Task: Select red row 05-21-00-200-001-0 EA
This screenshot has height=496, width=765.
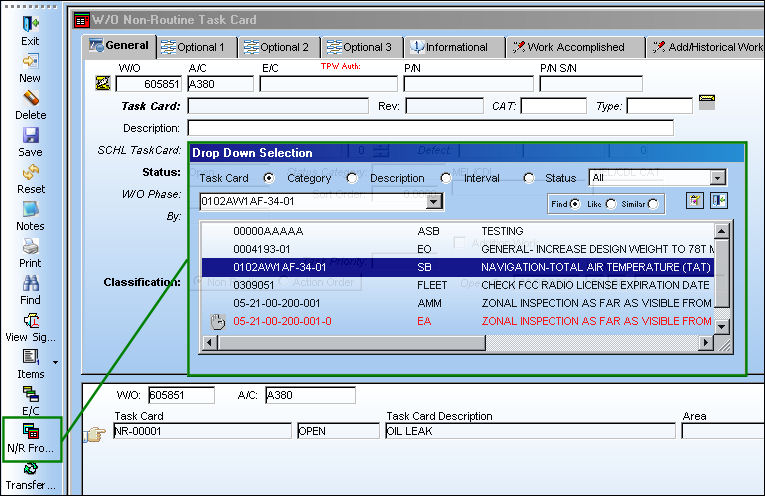Action: click(458, 321)
